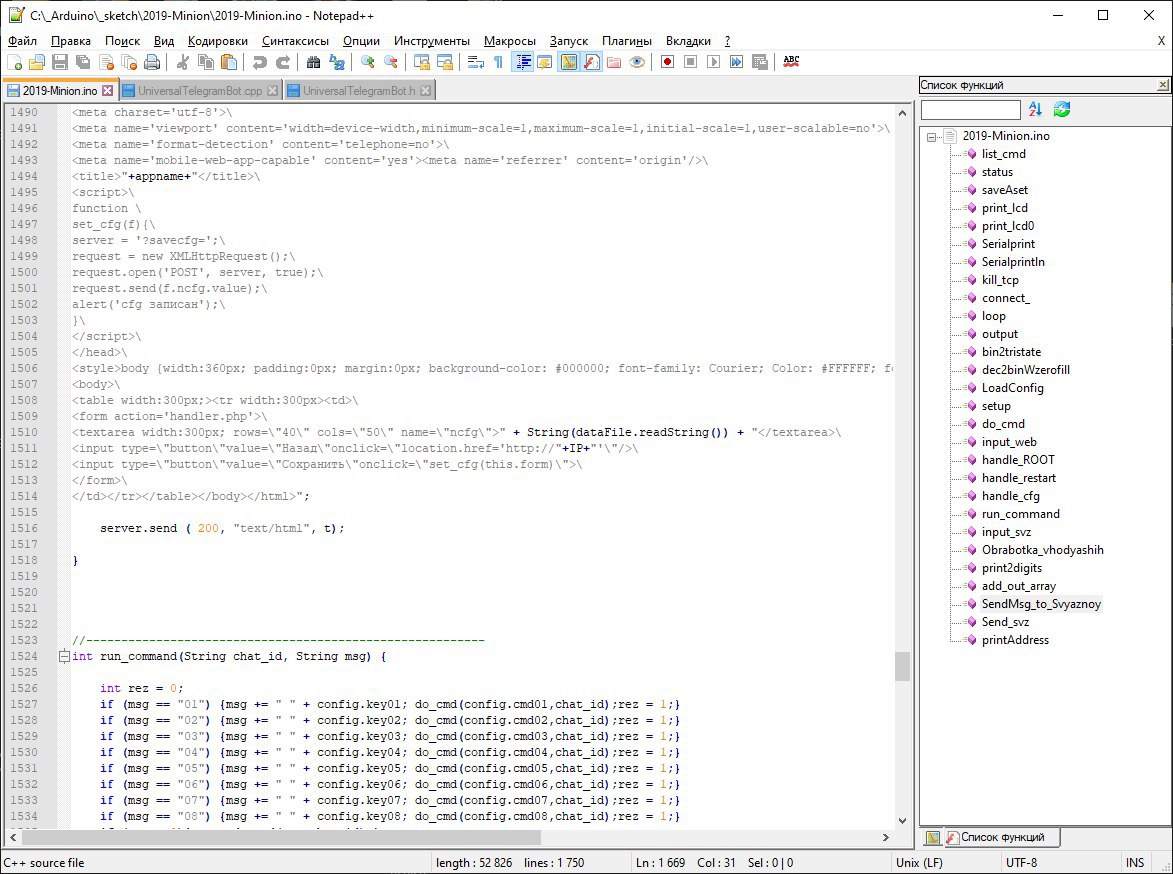Toggle show all characters pilcrow icon
1173x874 pixels.
pos(498,62)
